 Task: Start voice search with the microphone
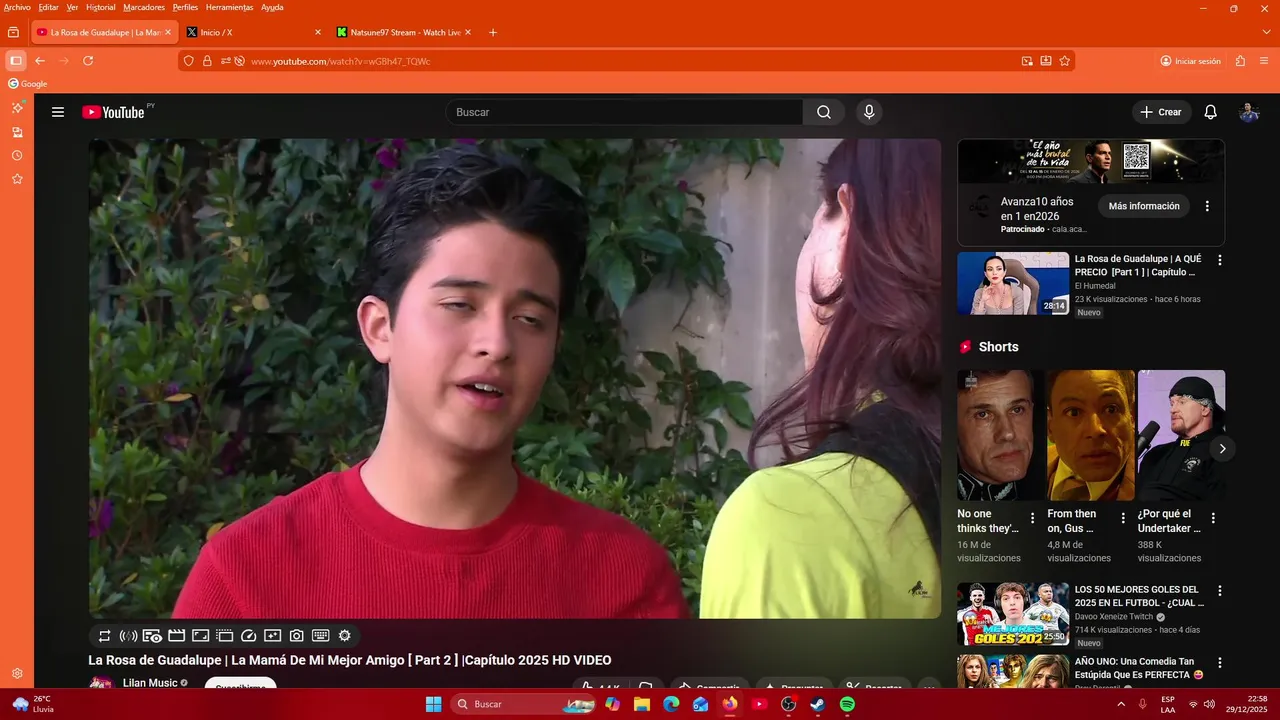(x=869, y=112)
